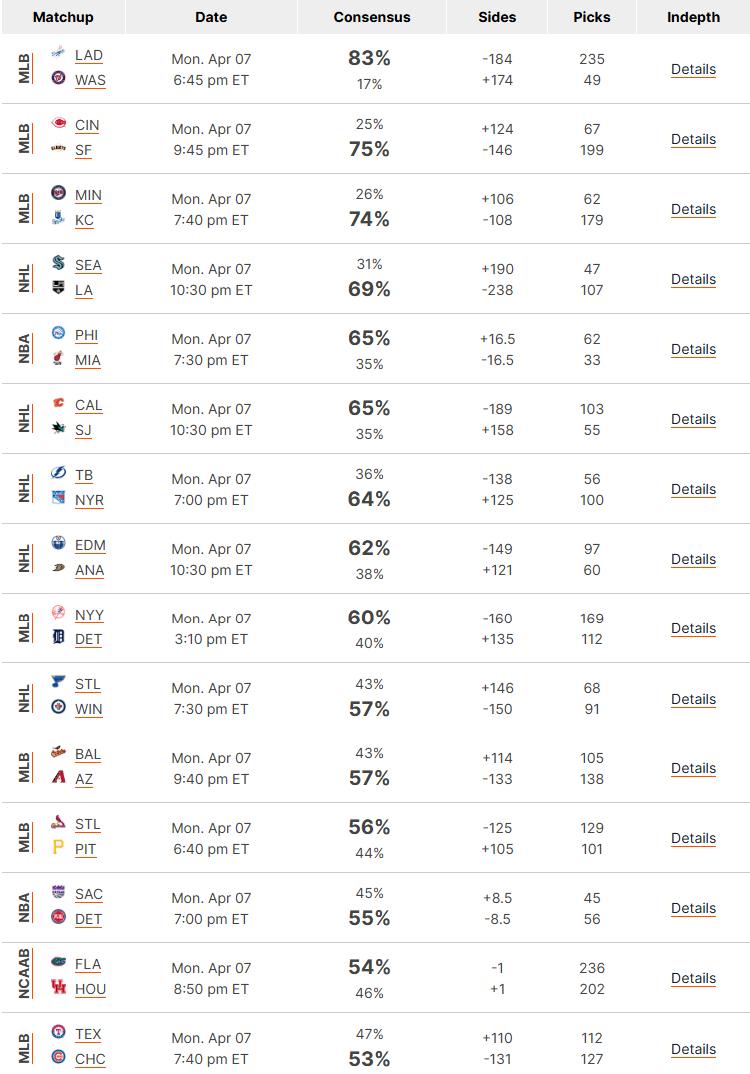Click the Matchup column header
Viewport: 750px width, 1074px height.
[x=63, y=17]
